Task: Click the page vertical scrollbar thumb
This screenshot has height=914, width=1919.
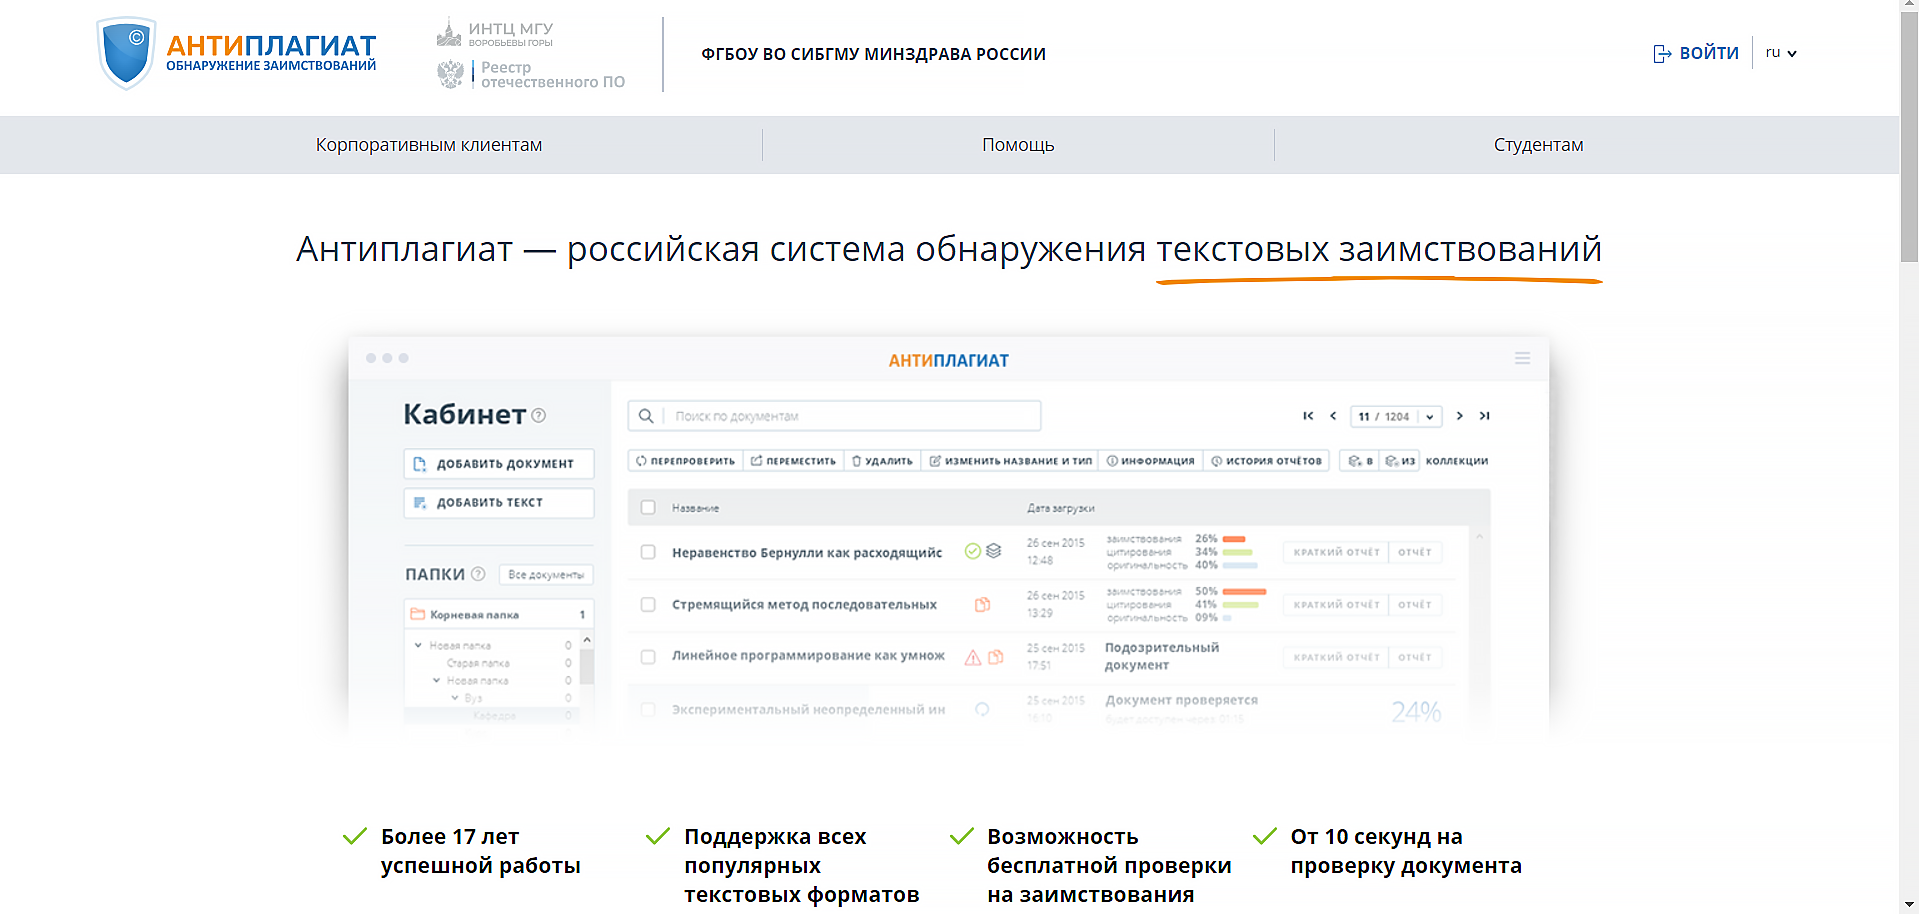Action: click(1909, 138)
